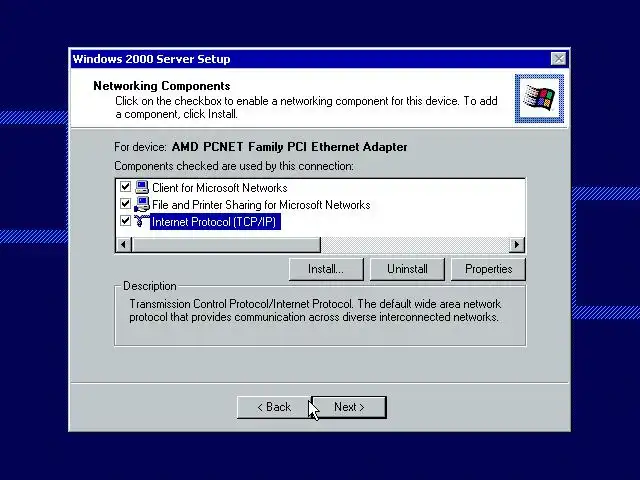
Task: Continue setup with Next button
Action: click(349, 407)
